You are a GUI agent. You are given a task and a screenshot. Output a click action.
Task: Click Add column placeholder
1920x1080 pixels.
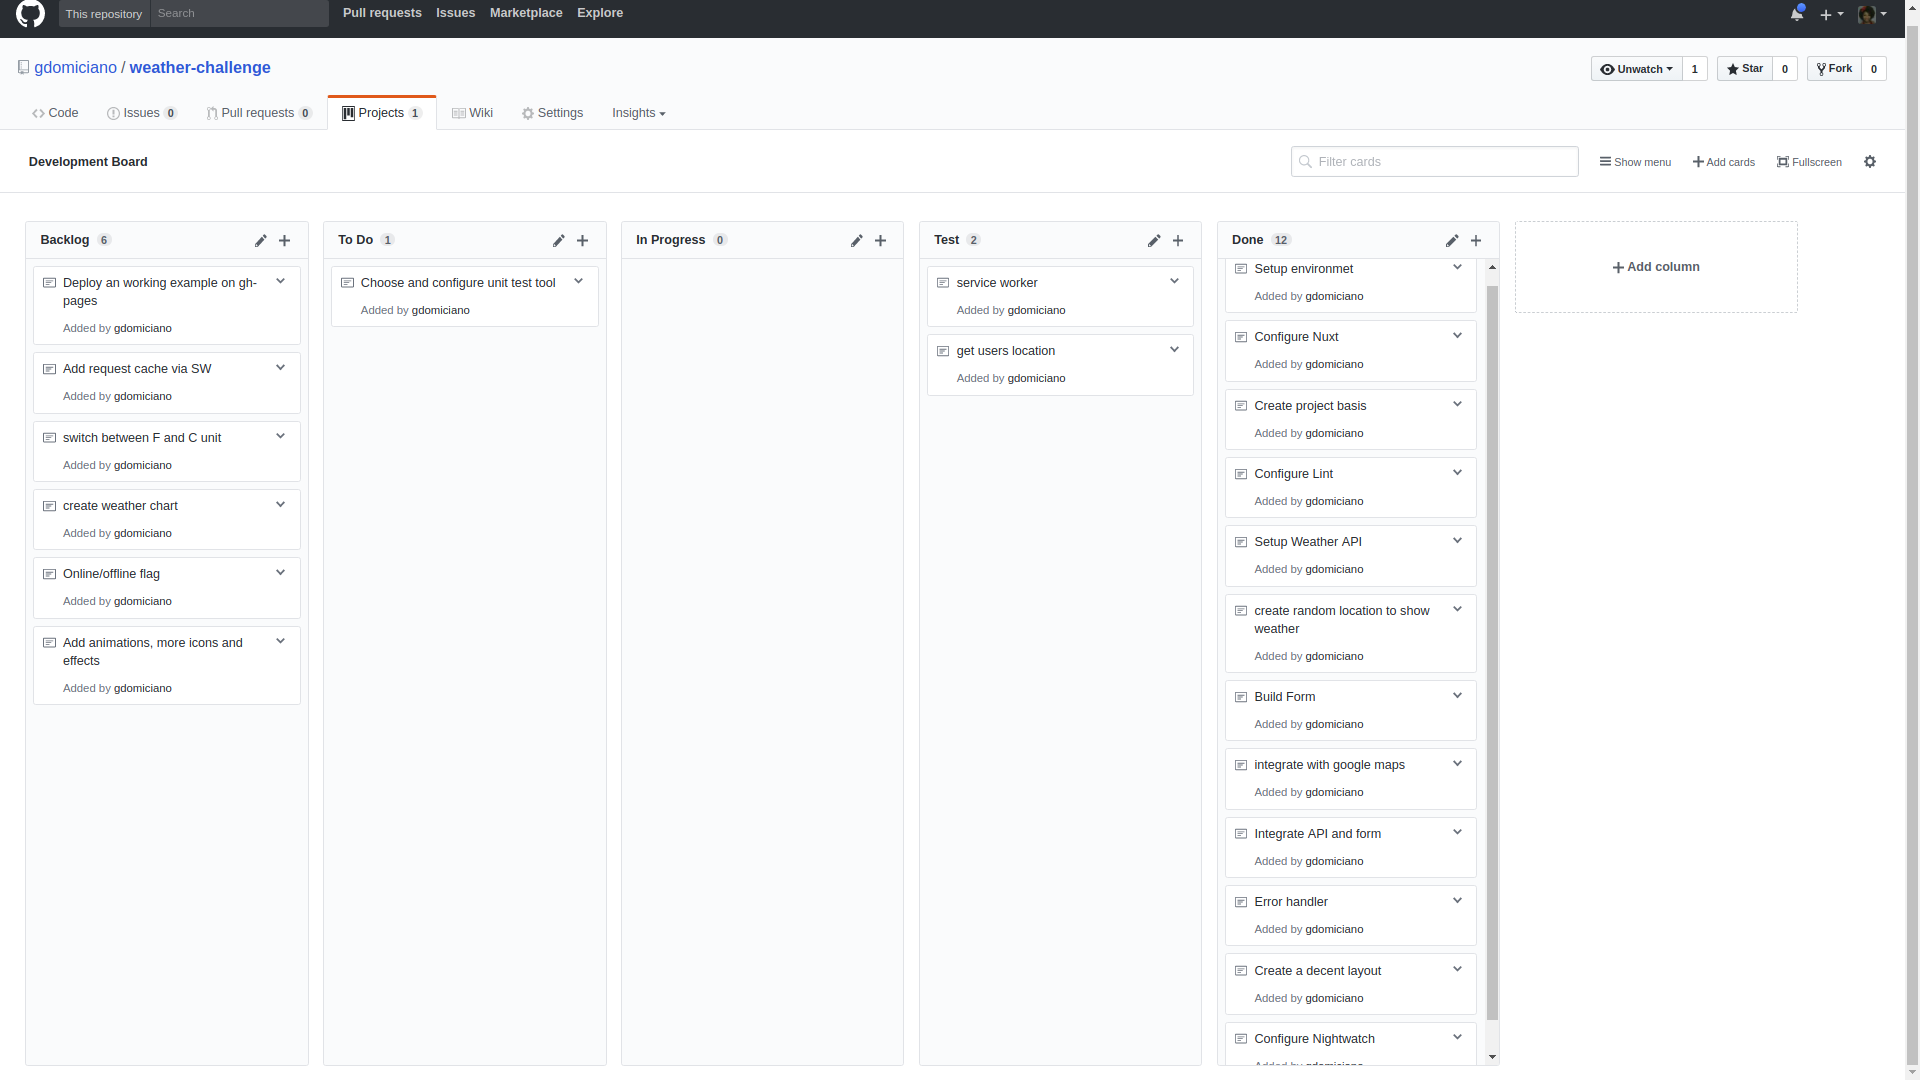click(x=1655, y=267)
